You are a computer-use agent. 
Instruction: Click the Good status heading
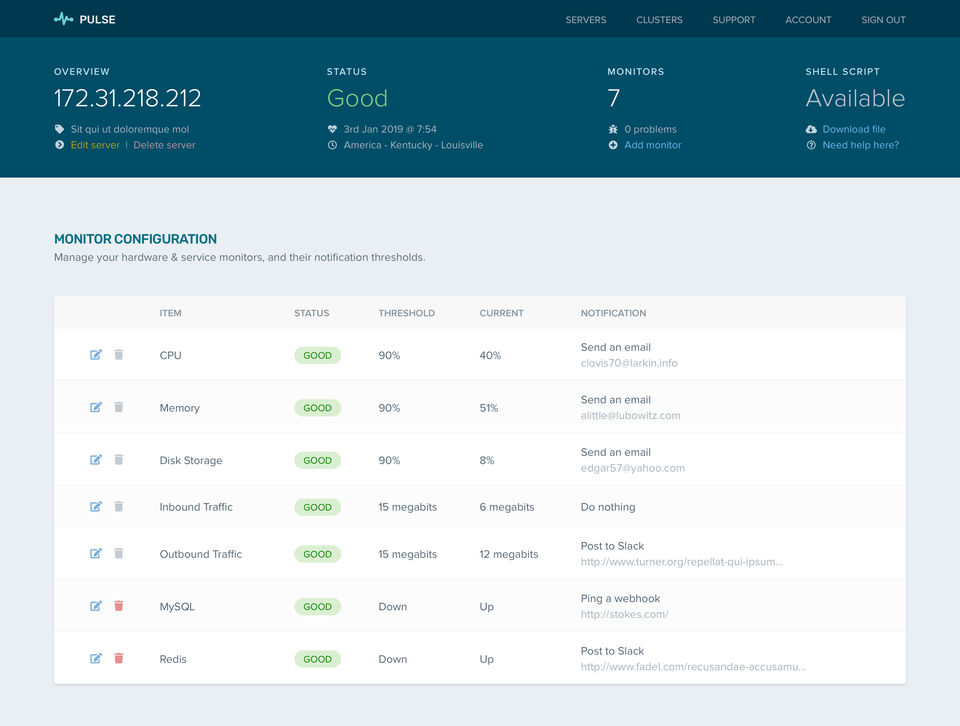coord(358,98)
